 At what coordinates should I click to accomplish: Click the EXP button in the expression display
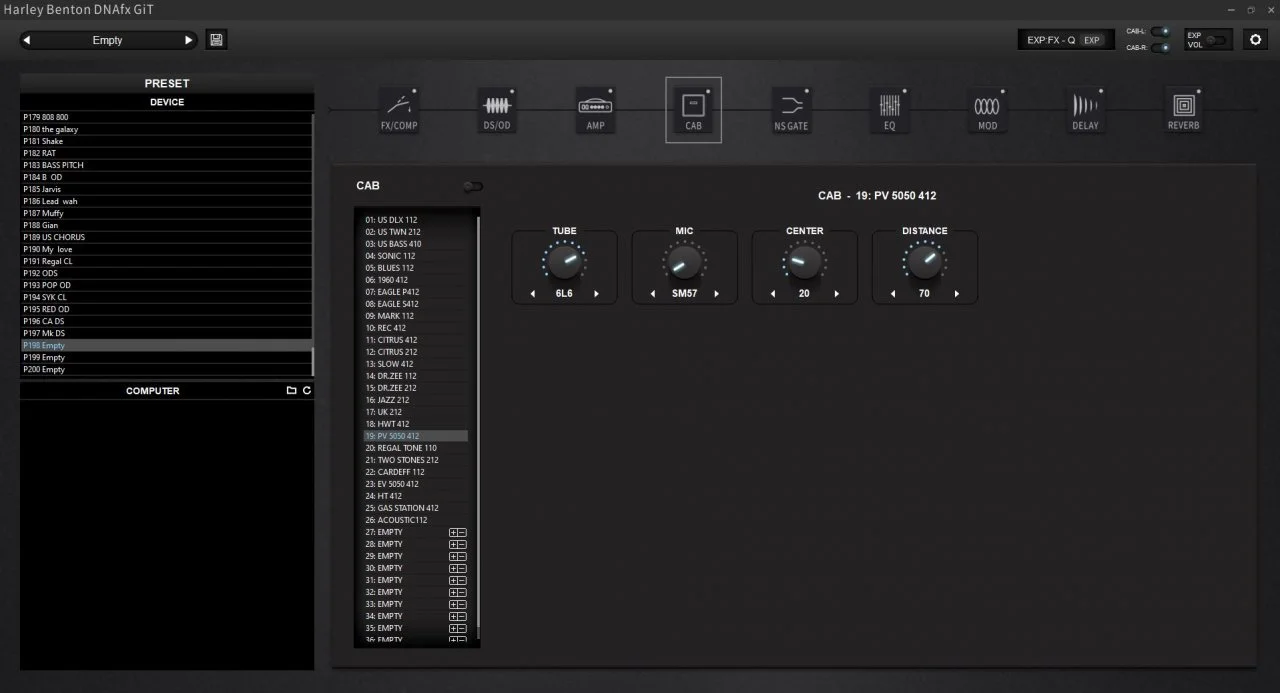[x=1092, y=40]
